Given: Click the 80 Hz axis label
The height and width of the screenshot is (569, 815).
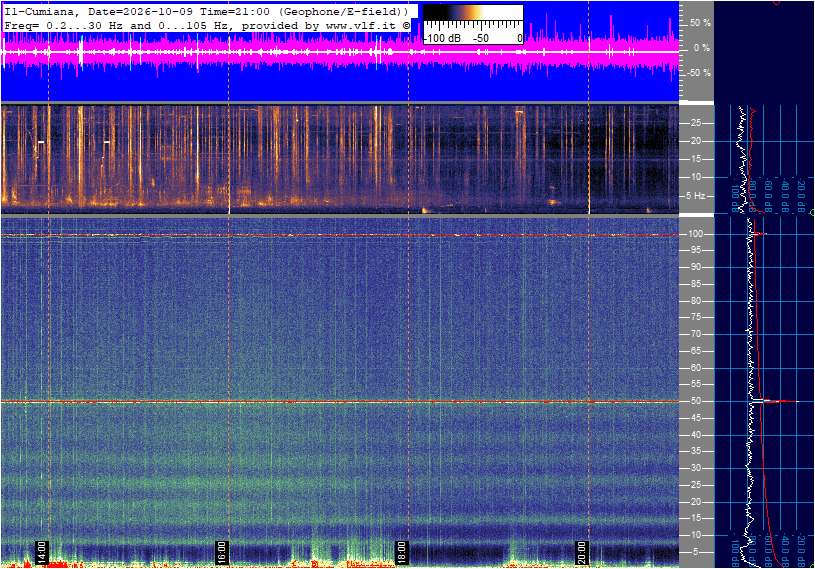Looking at the screenshot, I should [695, 301].
